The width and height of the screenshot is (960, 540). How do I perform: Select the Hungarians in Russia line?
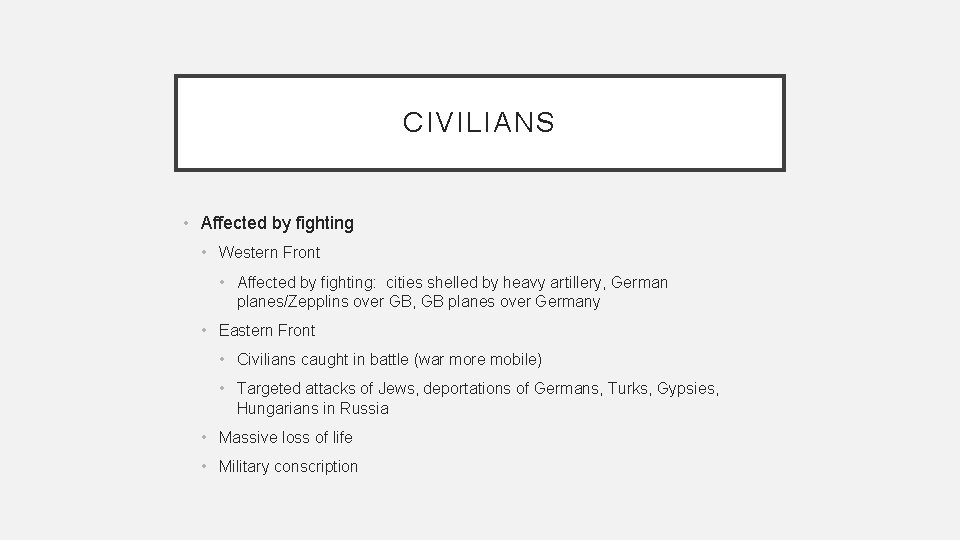pyautogui.click(x=312, y=408)
